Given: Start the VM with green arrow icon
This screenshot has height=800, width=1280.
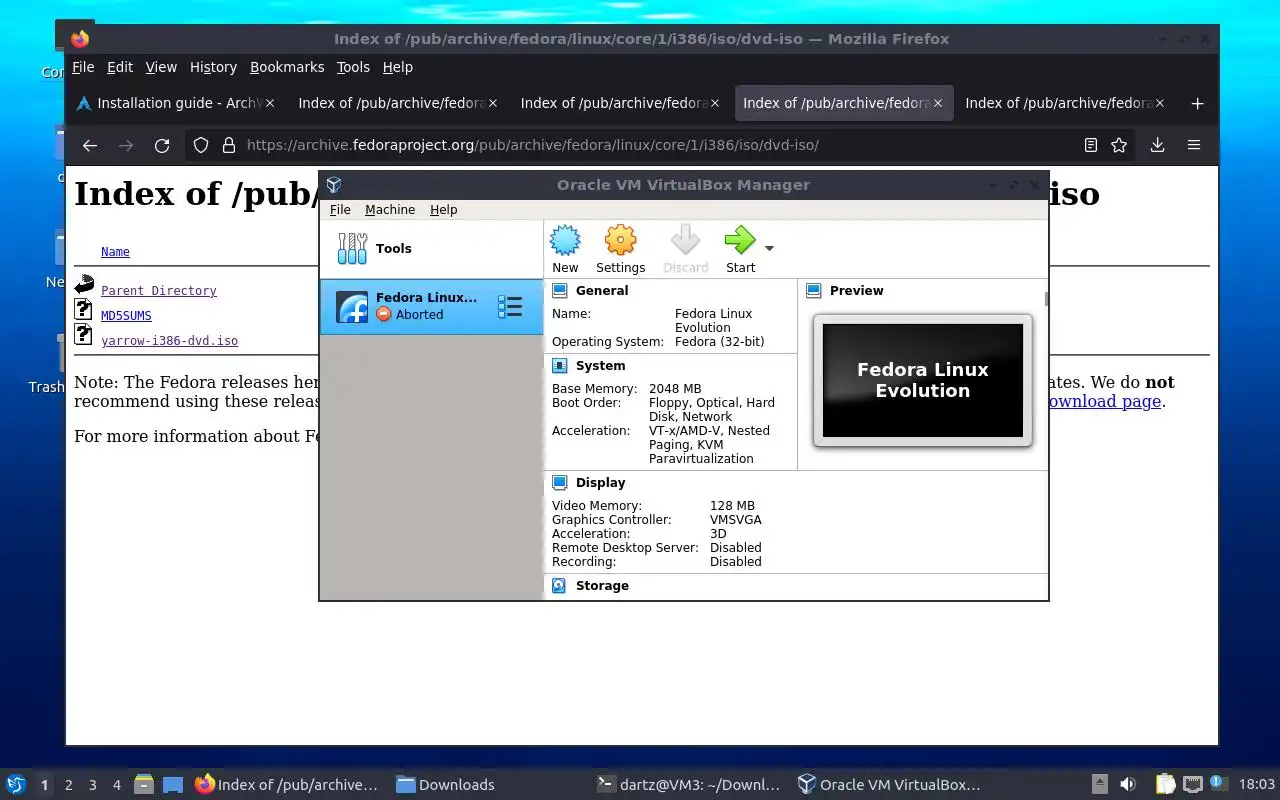Looking at the screenshot, I should [x=740, y=241].
